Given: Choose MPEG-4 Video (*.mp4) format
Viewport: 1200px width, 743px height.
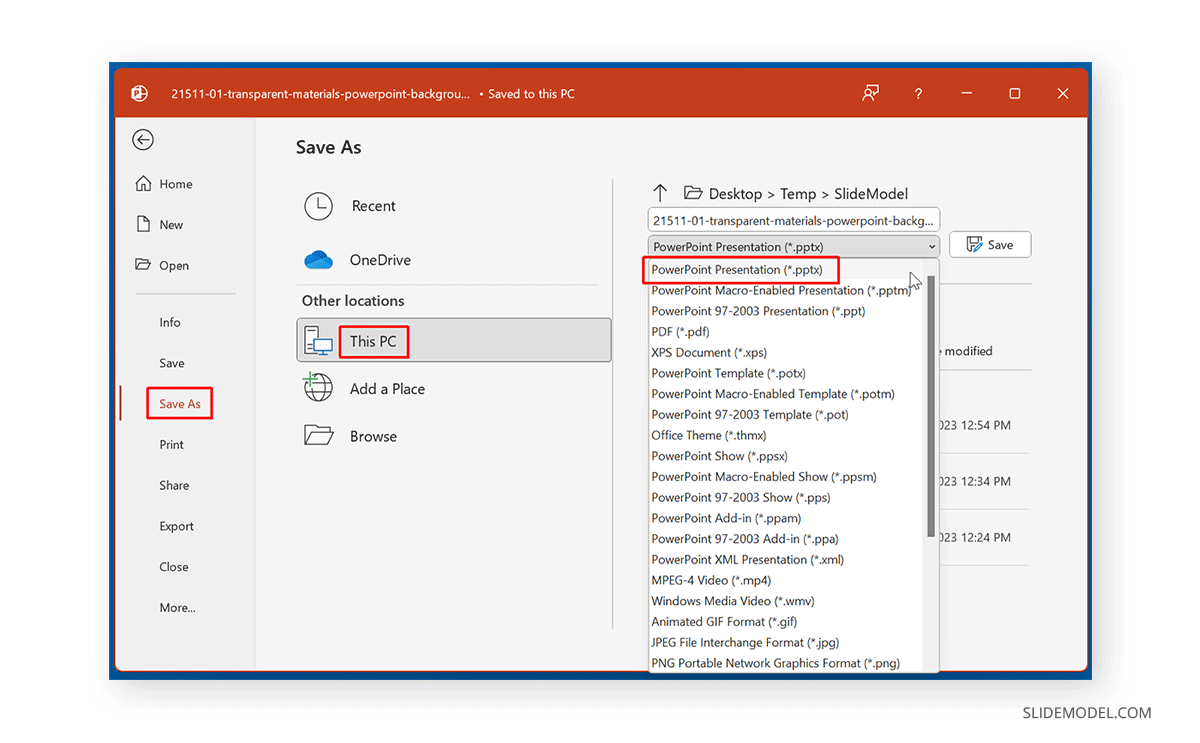Looking at the screenshot, I should tap(711, 580).
